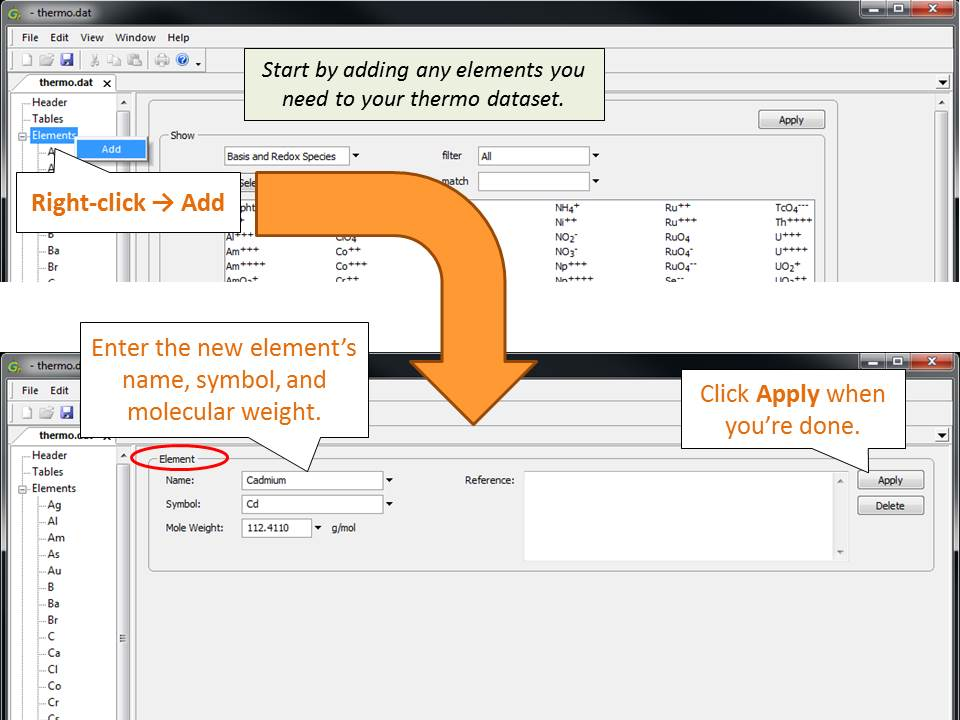Image resolution: width=960 pixels, height=720 pixels.
Task: Select Tables in the lower window tree
Action: pos(48,472)
